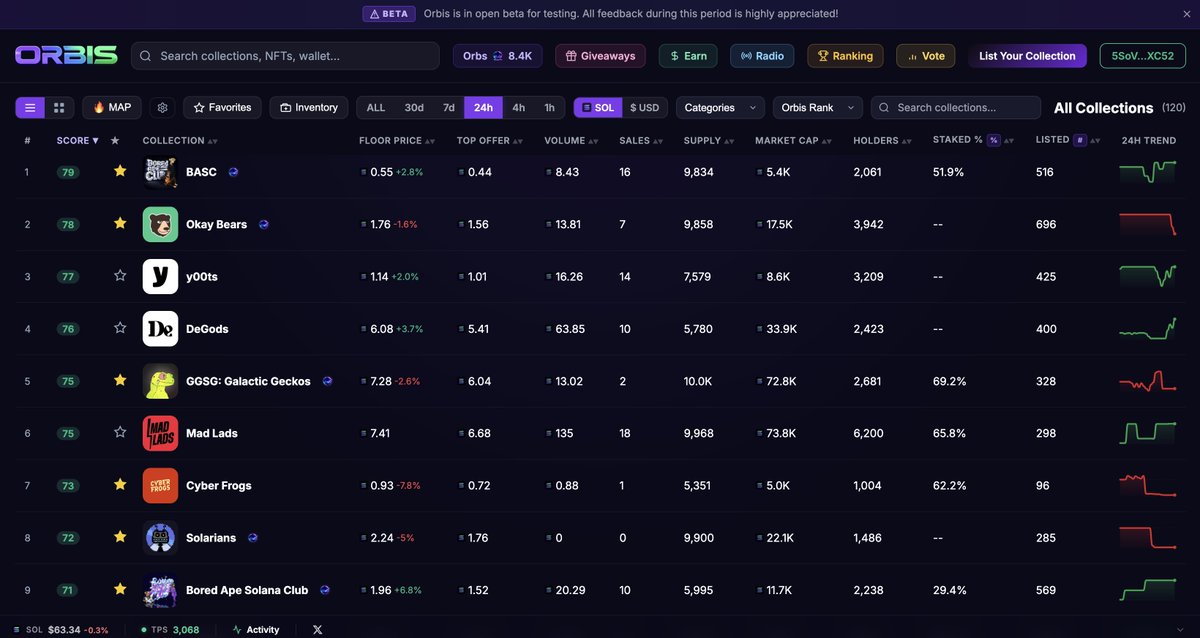Screen dimensions: 1200x638
Task: Open the connected wallet 5SoV...XC52
Action: pos(1142,56)
